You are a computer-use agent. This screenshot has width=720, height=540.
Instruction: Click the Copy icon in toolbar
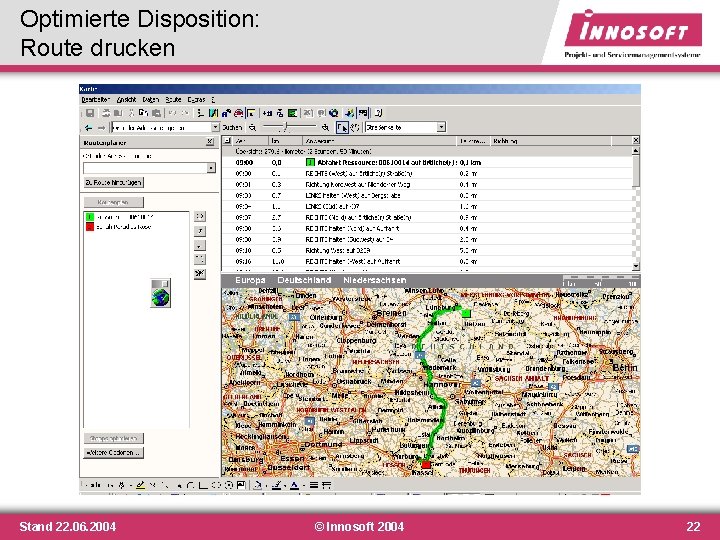tap(143, 113)
